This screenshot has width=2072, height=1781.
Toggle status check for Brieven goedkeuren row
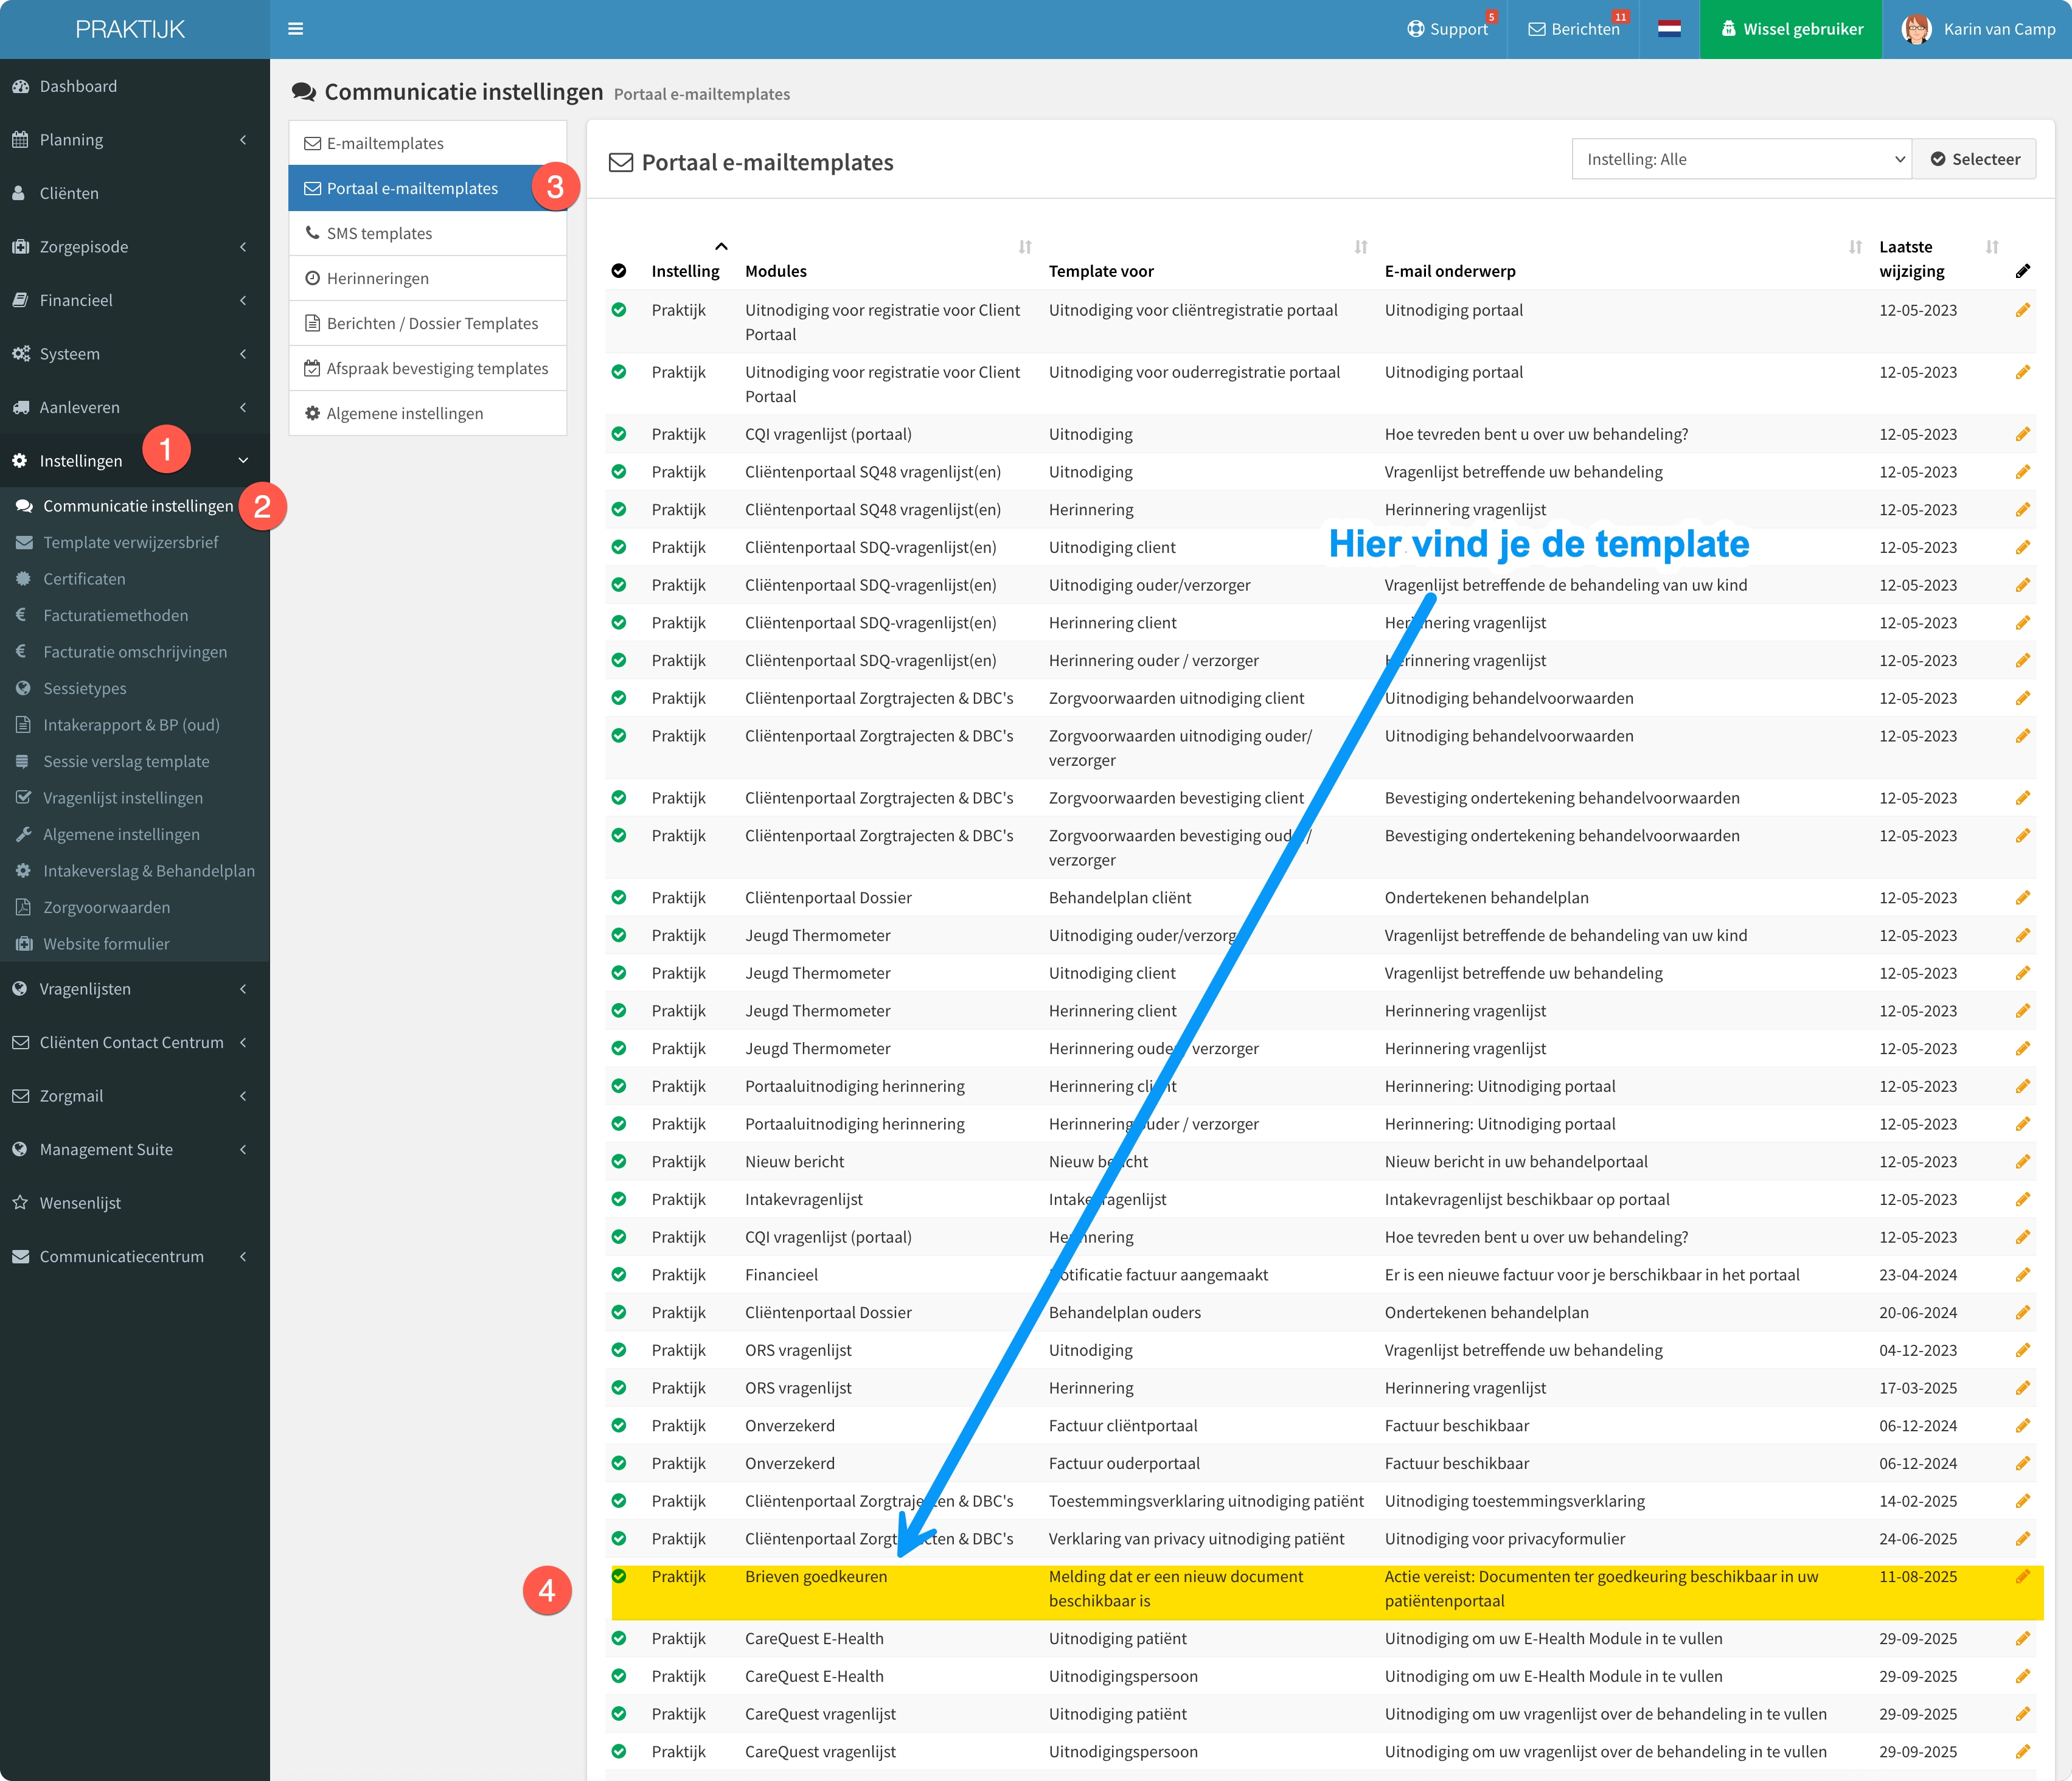click(619, 1576)
